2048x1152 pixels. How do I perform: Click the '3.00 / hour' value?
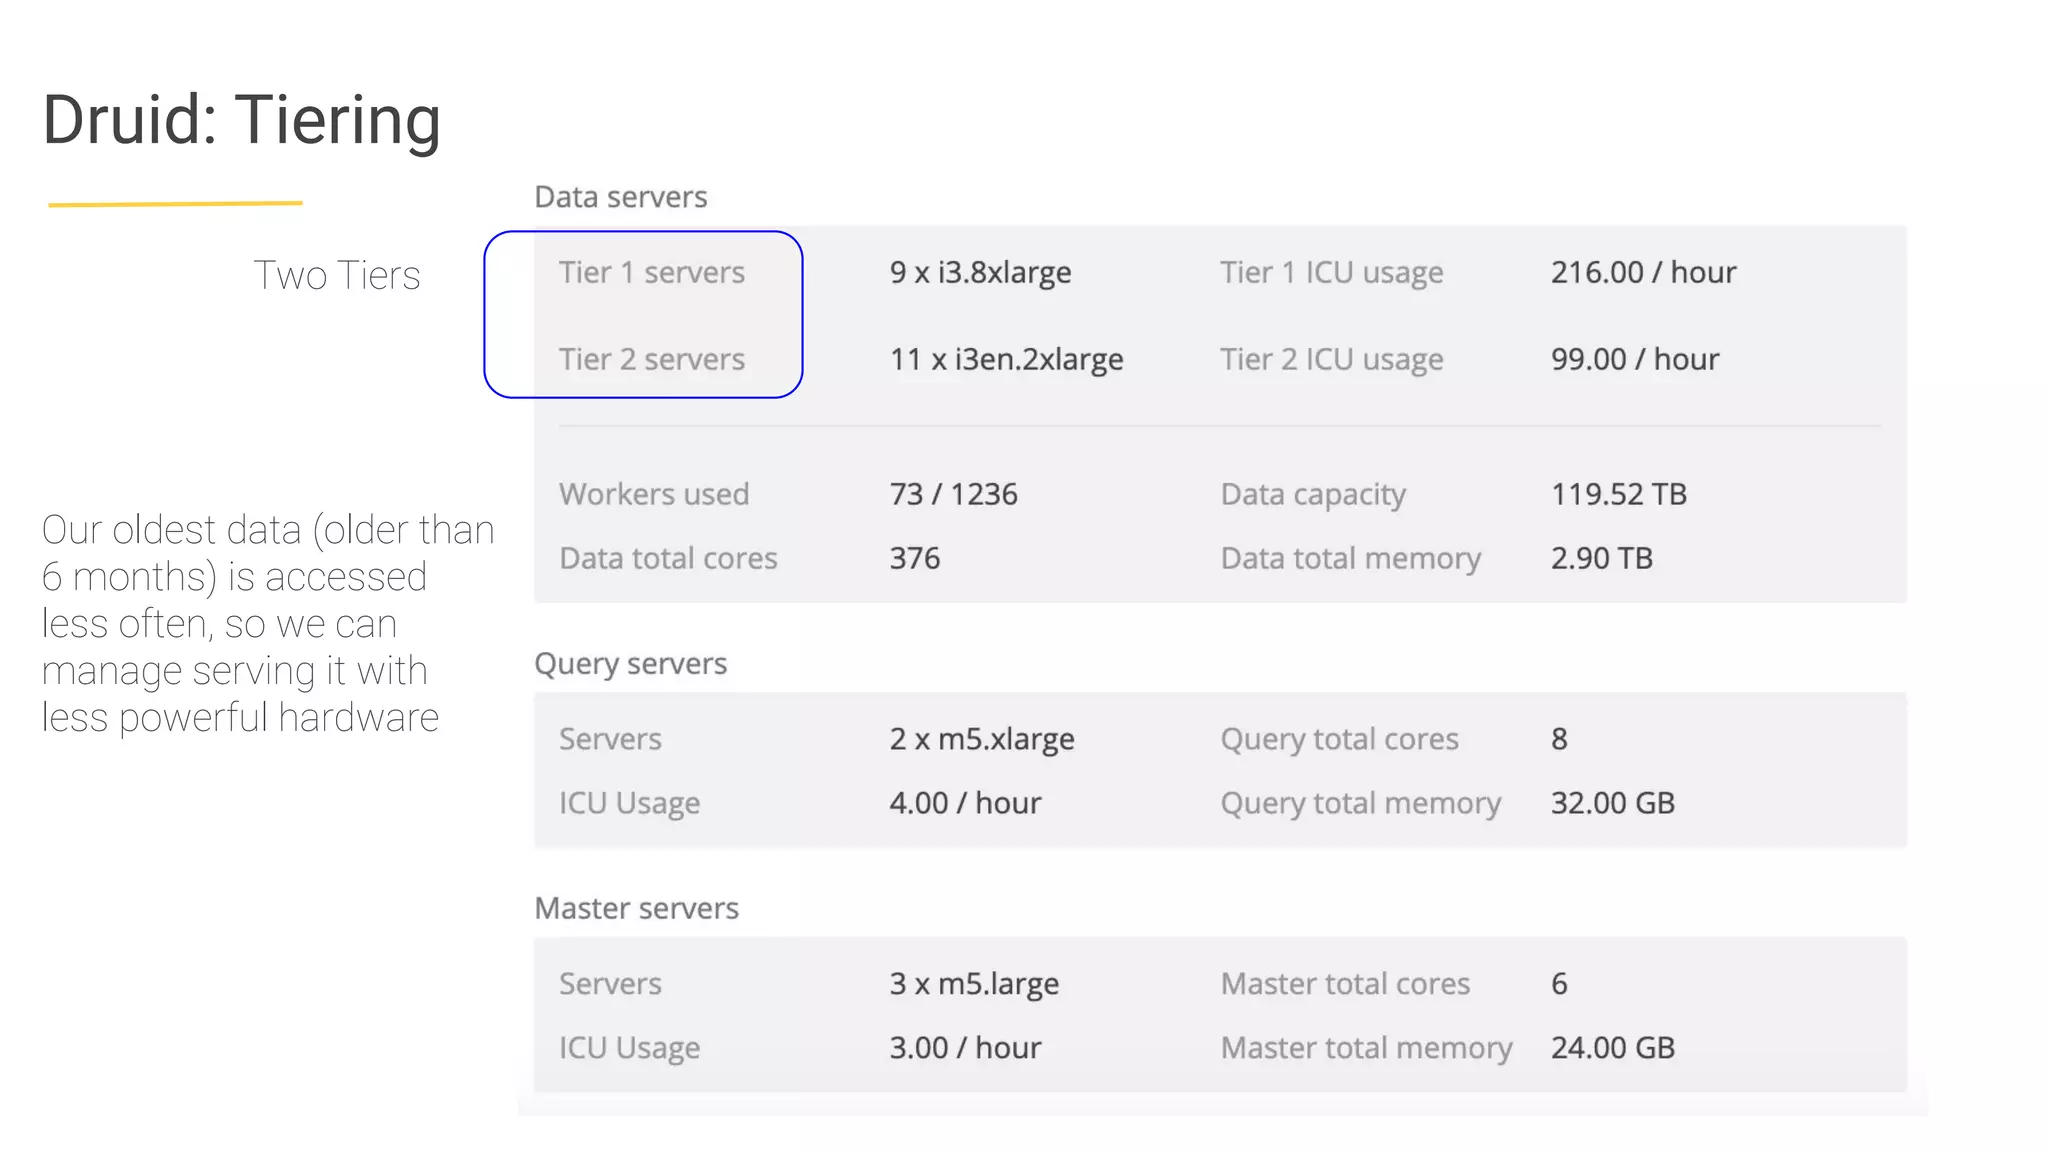(965, 1048)
